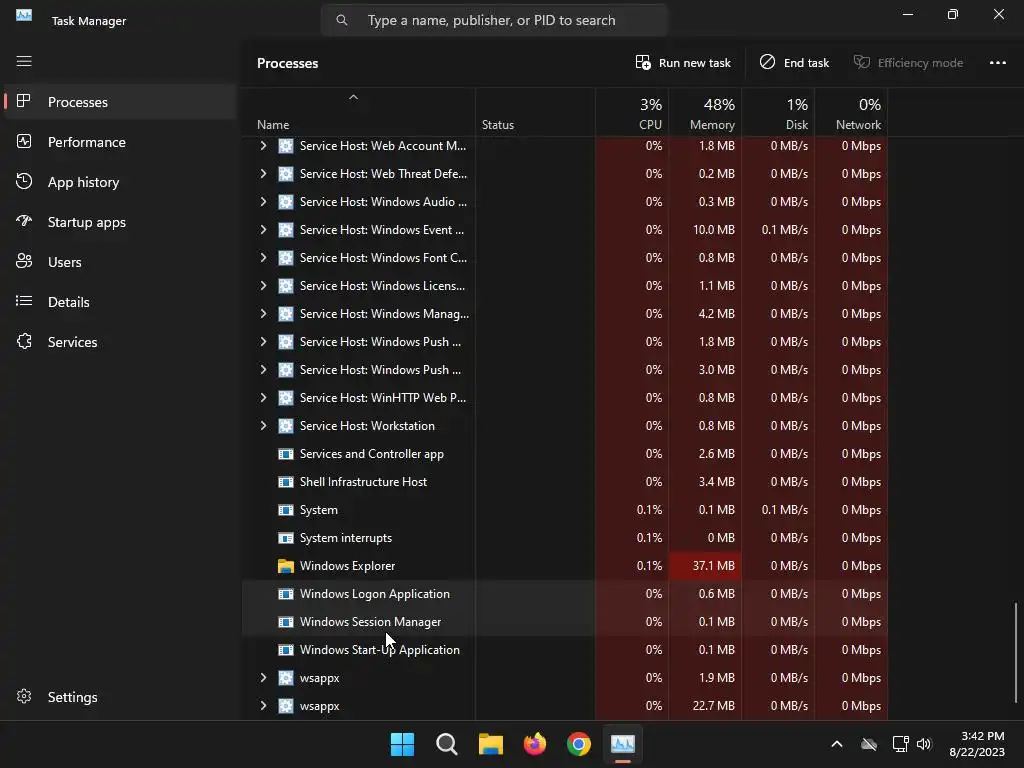This screenshot has width=1024, height=768.
Task: Click the process list vertical scrollbar thumb
Action: [x=1016, y=652]
